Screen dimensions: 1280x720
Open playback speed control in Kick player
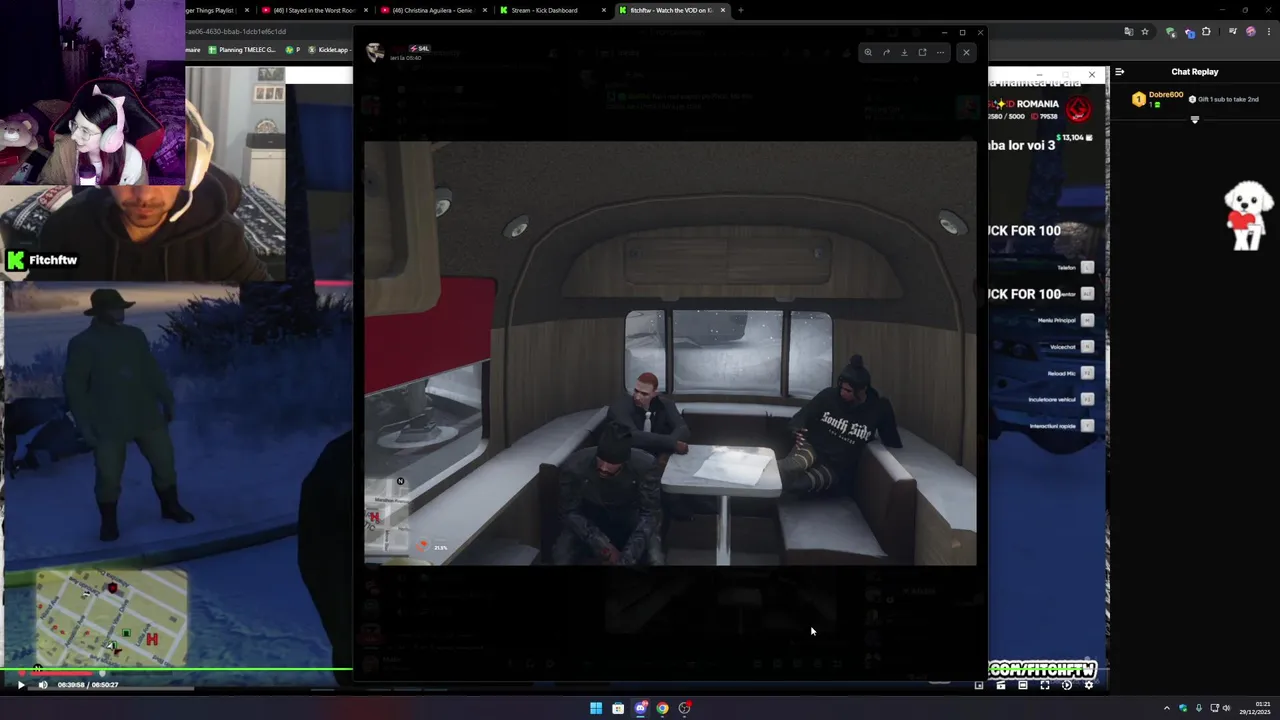(x=1067, y=685)
